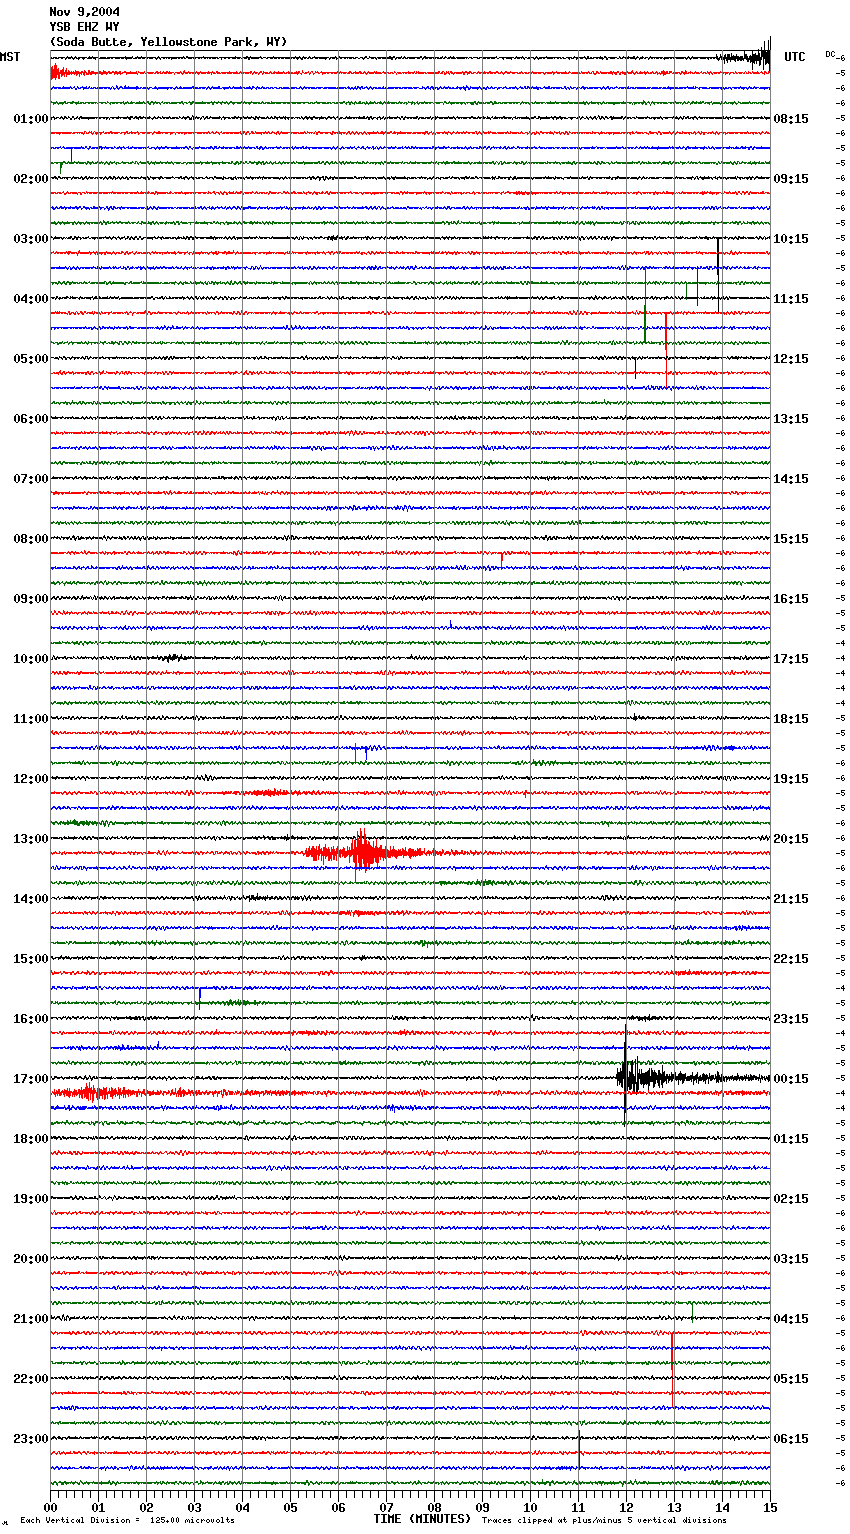This screenshot has width=850, height=1534.
Task: Click the '23:00' MST time label
Action: 31,1439
